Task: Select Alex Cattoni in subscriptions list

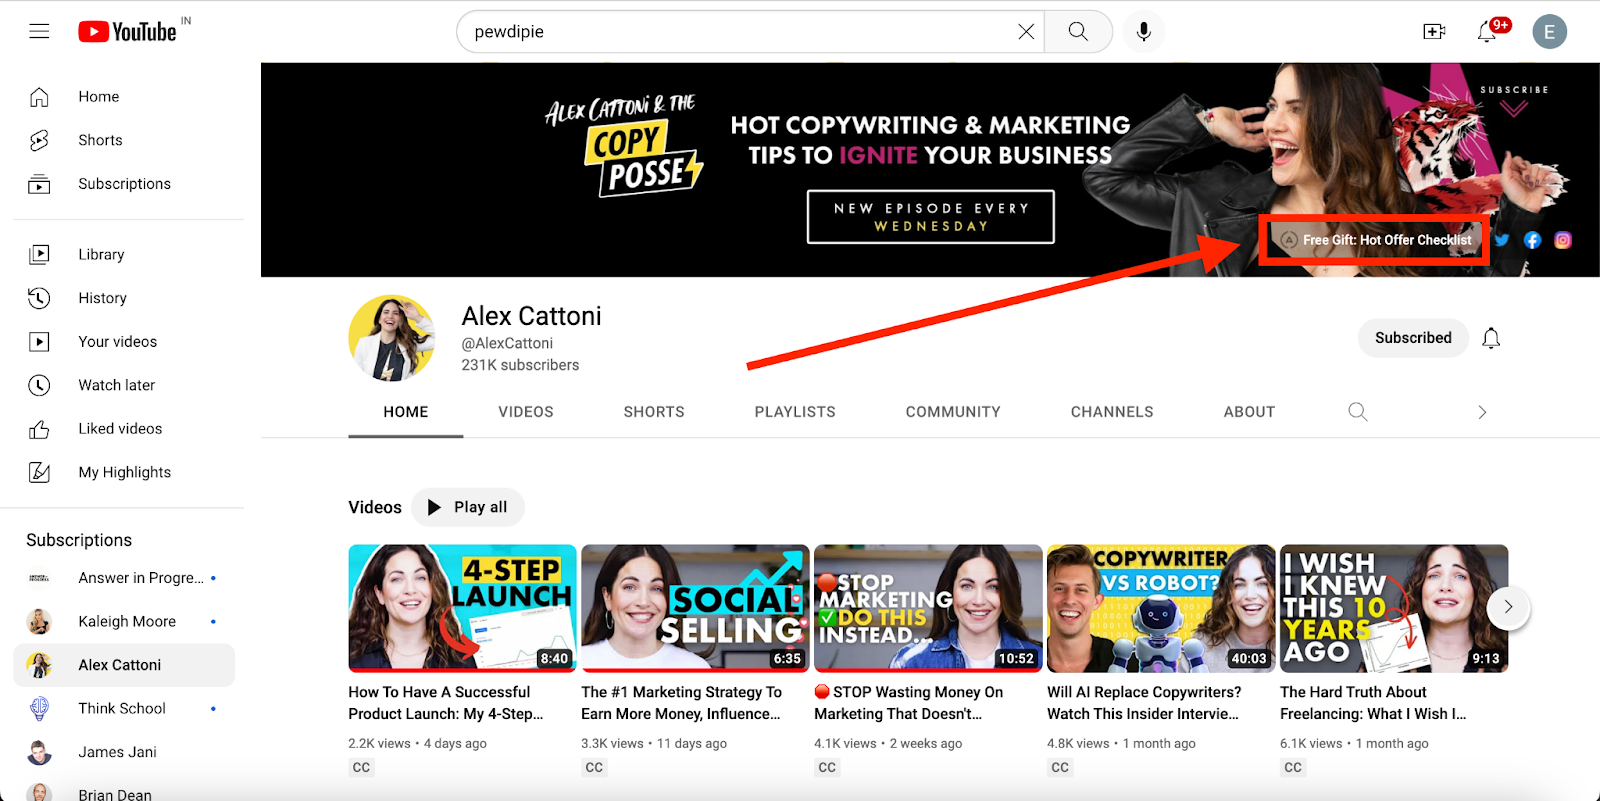Action: point(124,665)
